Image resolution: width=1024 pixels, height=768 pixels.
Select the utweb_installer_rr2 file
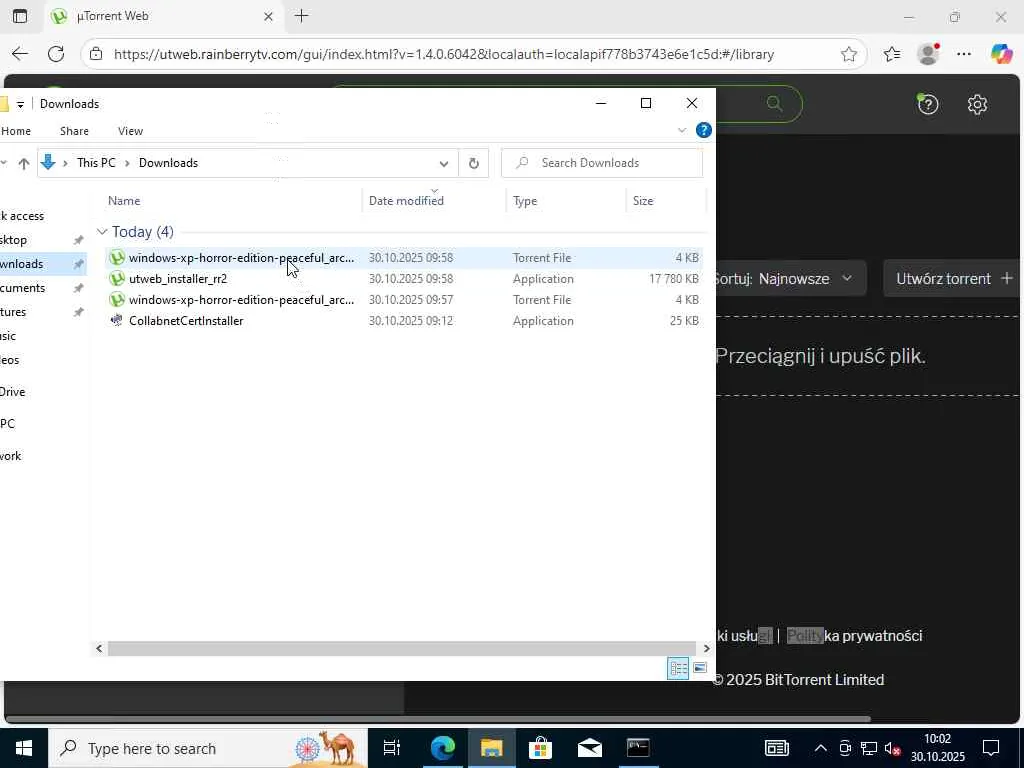click(x=404, y=279)
